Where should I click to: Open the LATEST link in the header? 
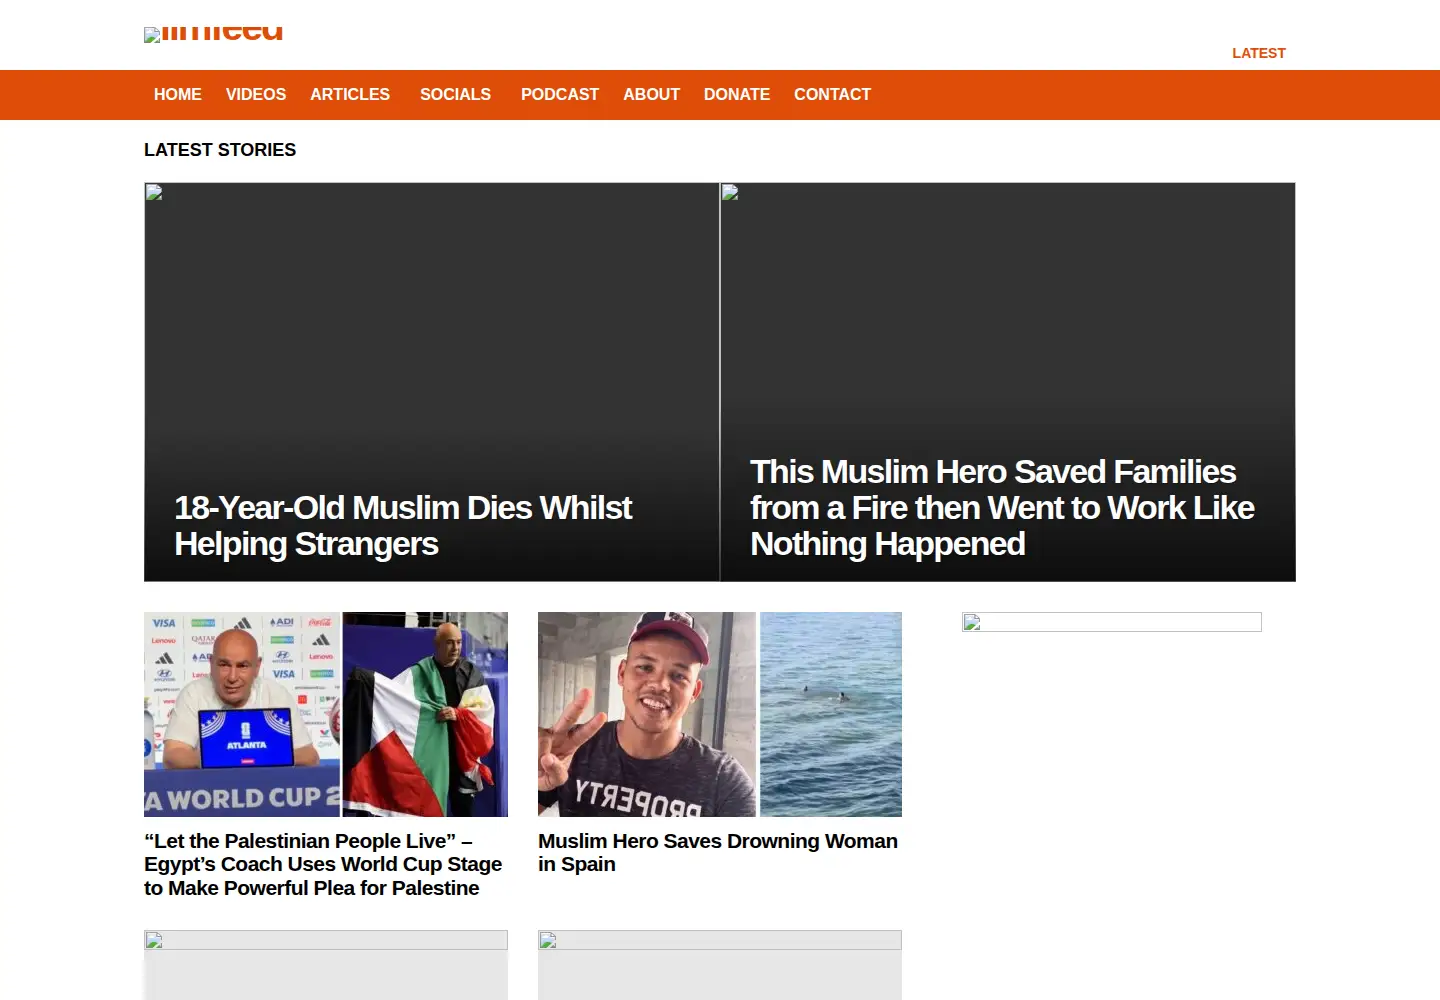[x=1258, y=53]
